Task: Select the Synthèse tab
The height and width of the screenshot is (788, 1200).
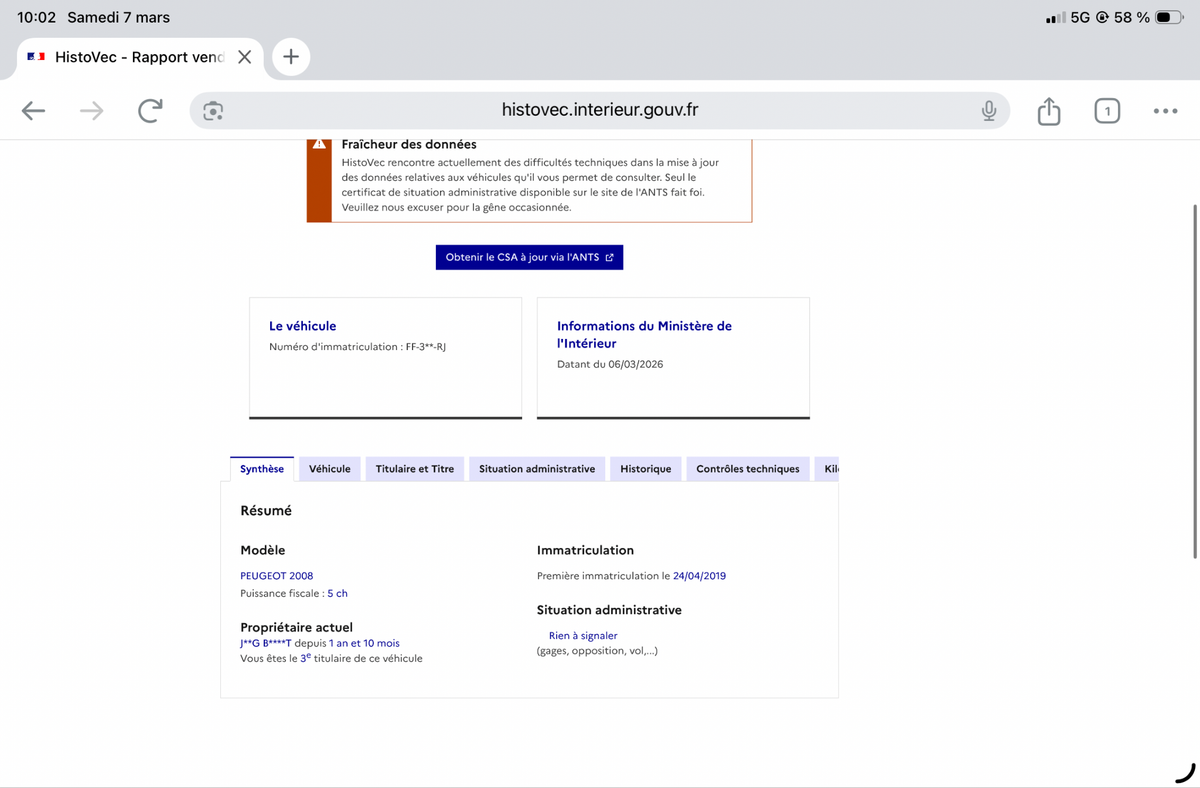Action: point(262,469)
